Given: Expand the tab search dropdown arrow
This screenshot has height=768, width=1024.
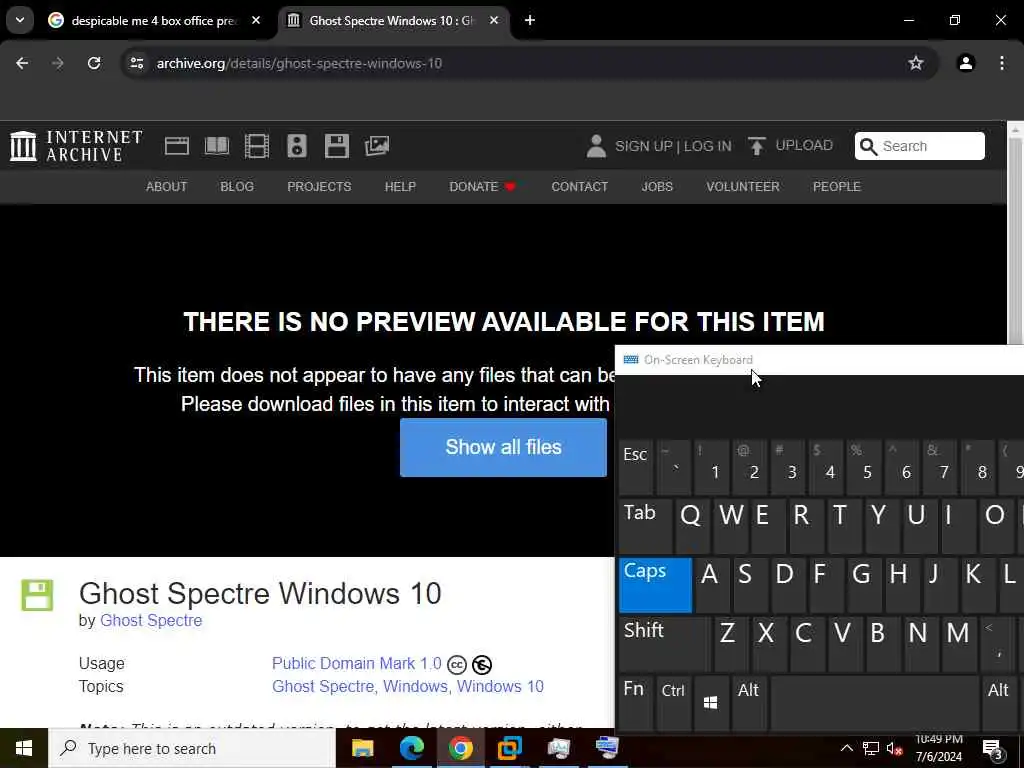Looking at the screenshot, I should click(20, 20).
